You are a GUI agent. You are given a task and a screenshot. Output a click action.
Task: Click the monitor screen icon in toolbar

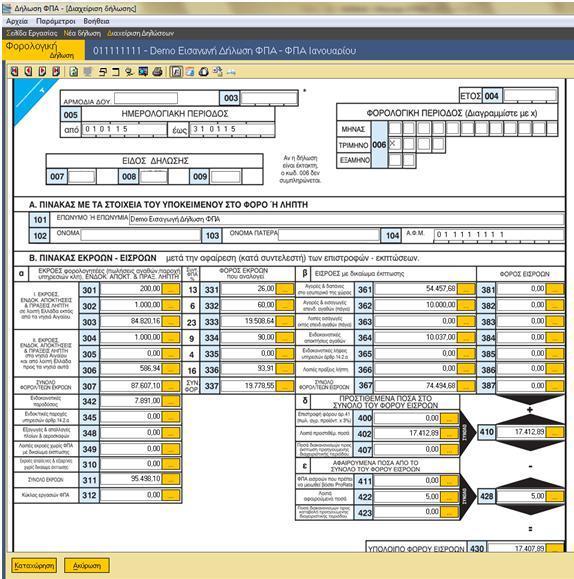[x=143, y=72]
